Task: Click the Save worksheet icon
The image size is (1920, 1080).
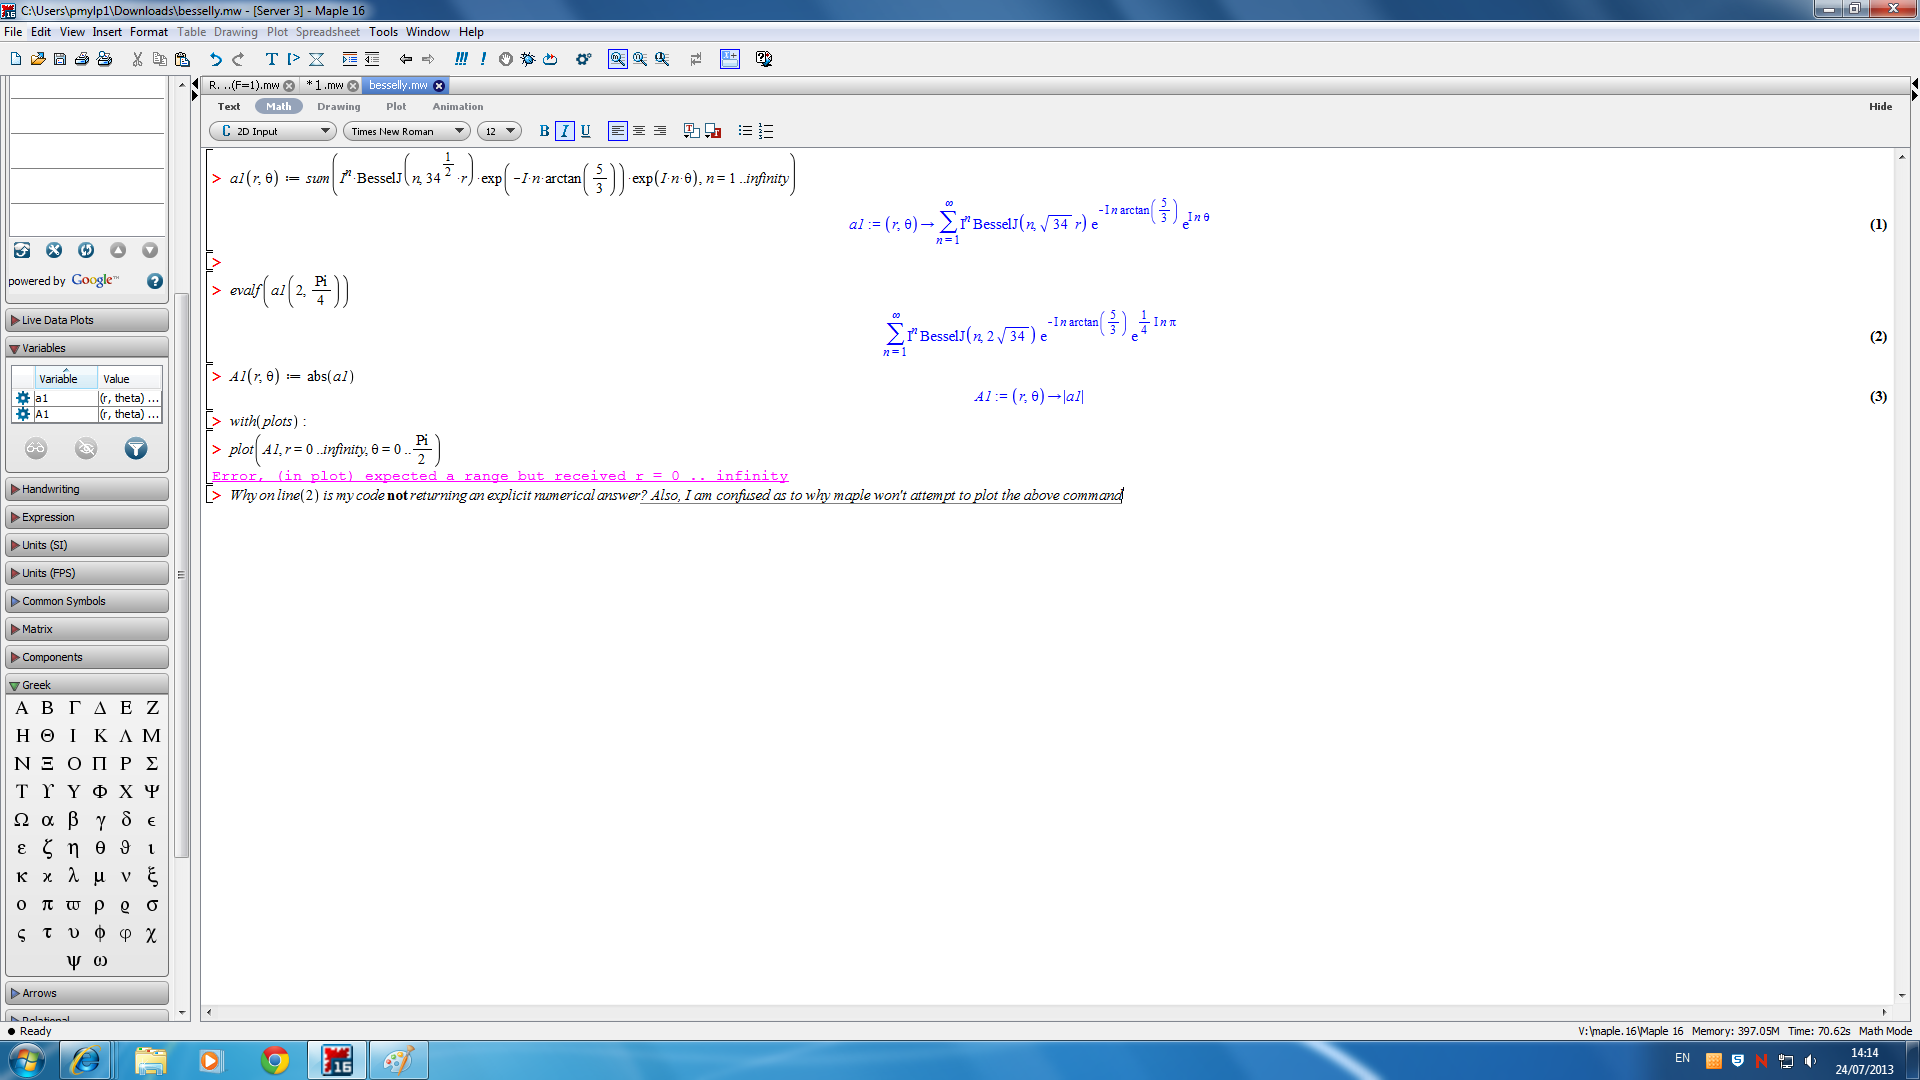Action: pos(60,59)
